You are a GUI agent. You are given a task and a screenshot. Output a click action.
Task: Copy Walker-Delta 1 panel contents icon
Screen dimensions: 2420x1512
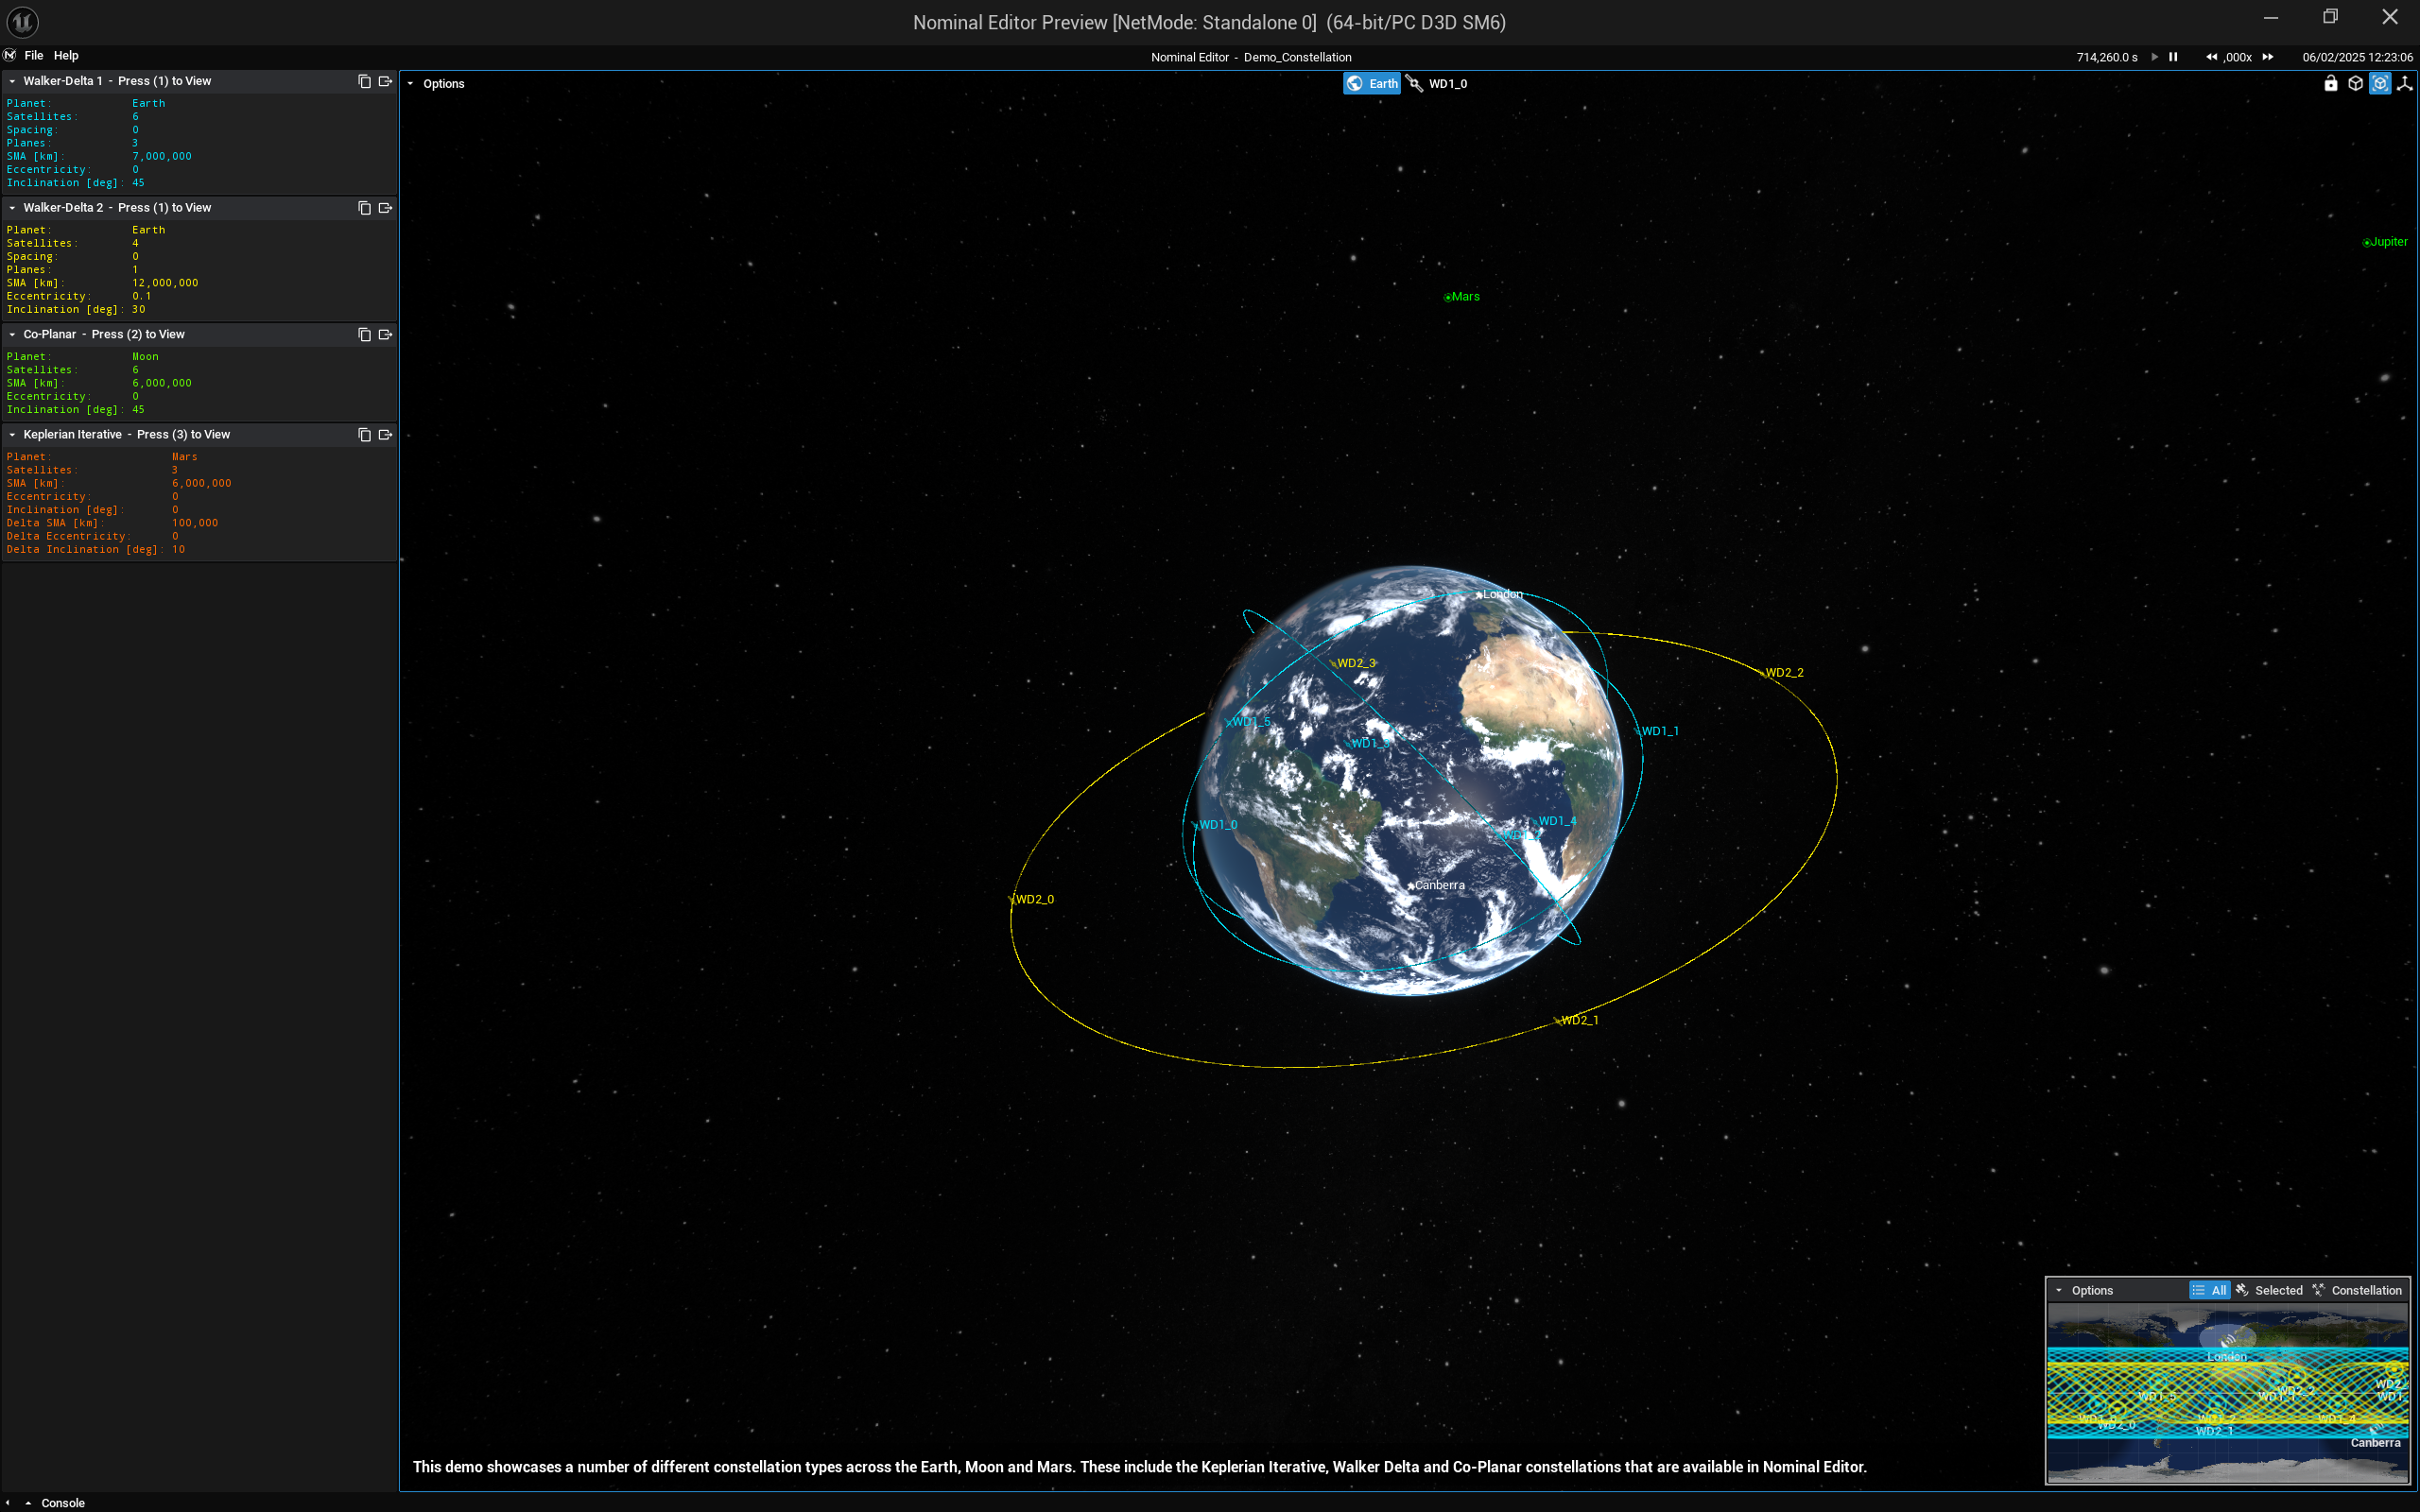point(364,81)
